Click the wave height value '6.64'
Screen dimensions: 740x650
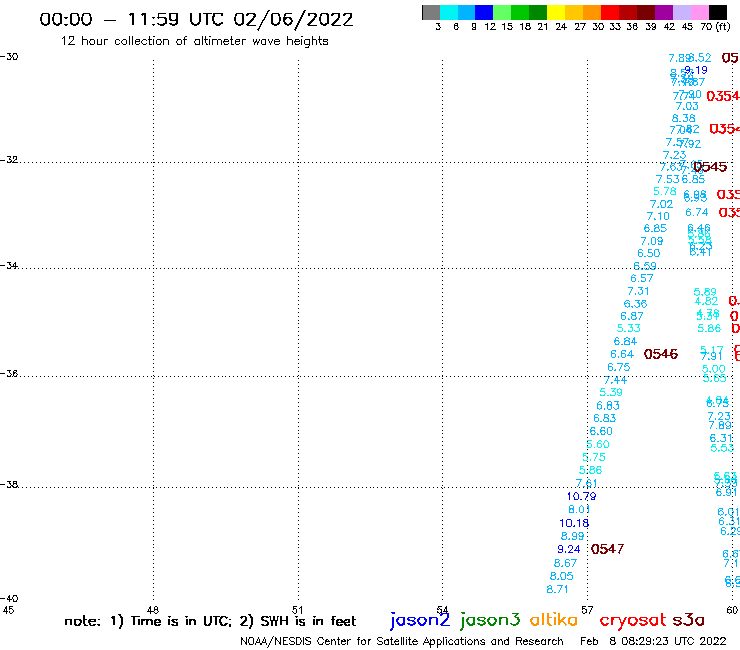(622, 354)
